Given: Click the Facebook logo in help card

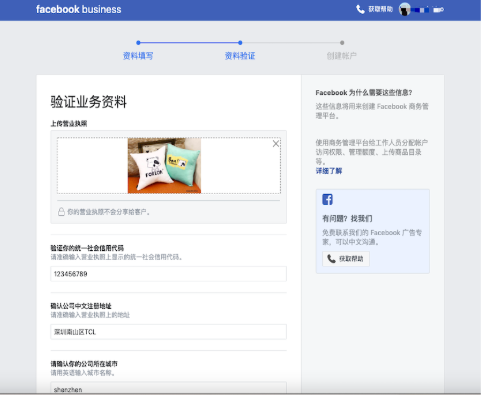Looking at the screenshot, I should click(327, 199).
